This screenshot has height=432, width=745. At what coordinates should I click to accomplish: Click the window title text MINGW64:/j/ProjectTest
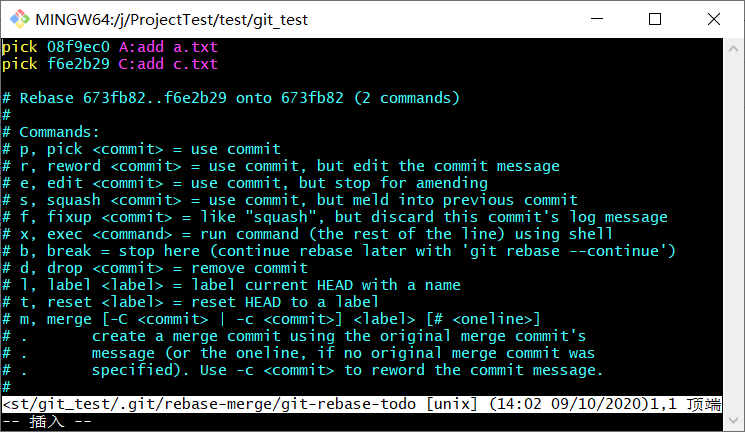coord(172,19)
